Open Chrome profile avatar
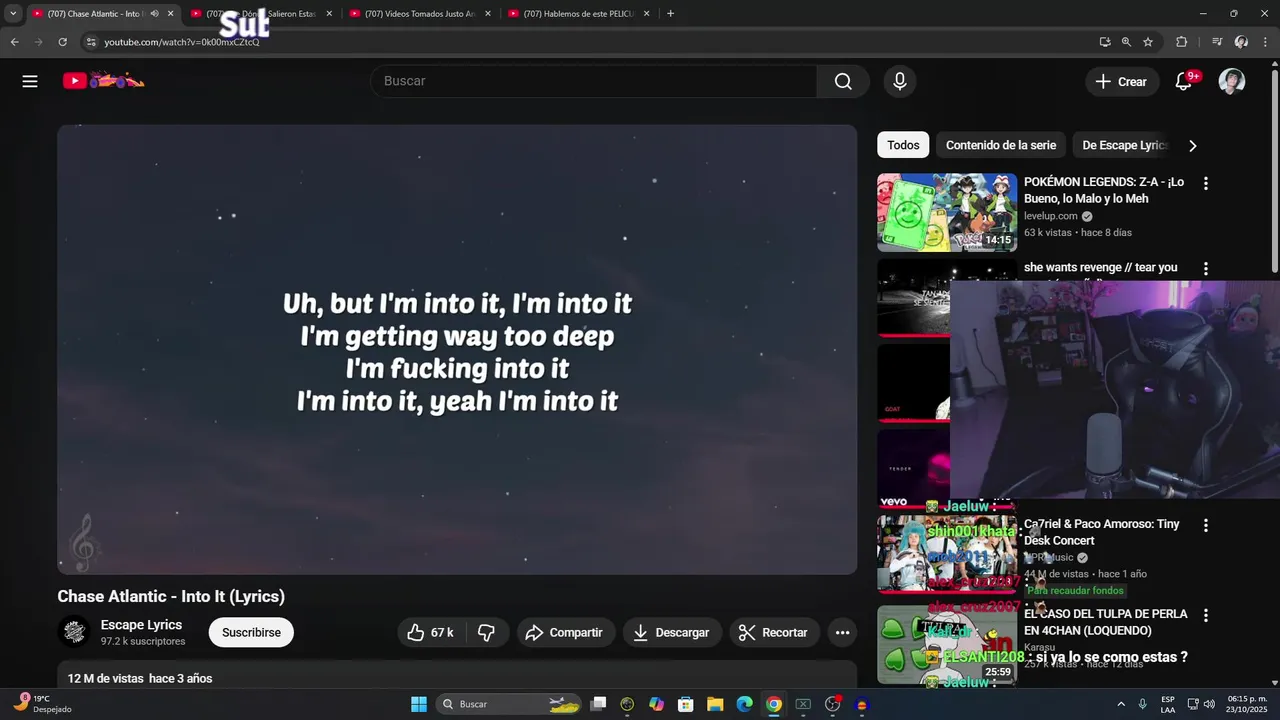 tap(1241, 42)
